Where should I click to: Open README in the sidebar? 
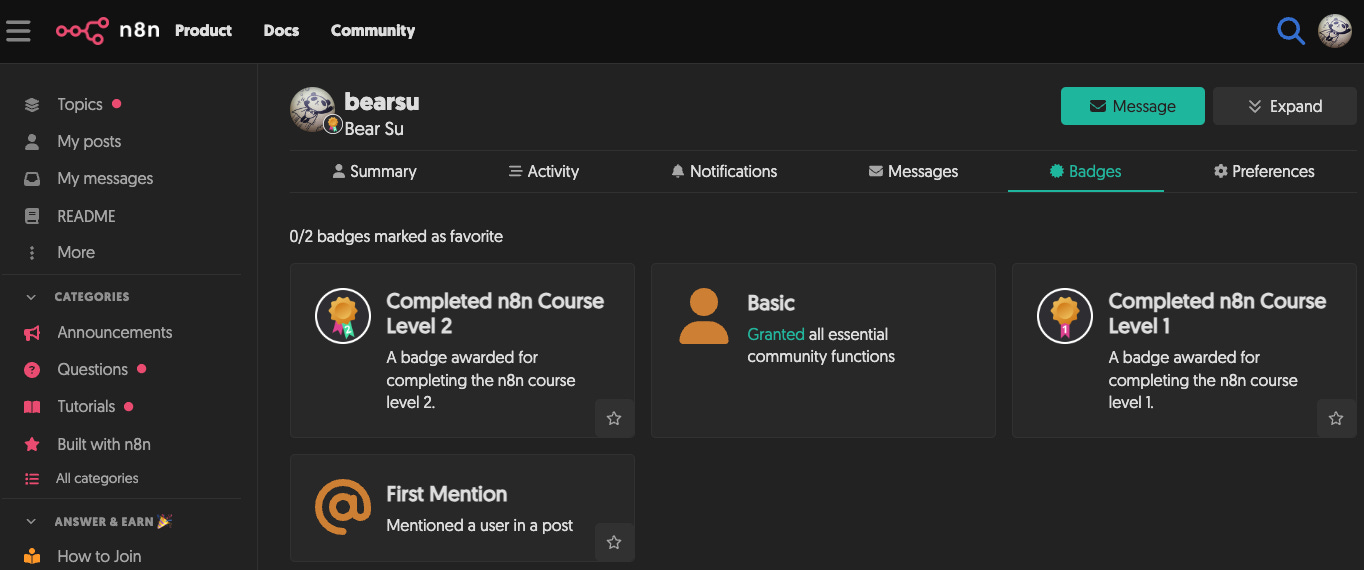86,216
